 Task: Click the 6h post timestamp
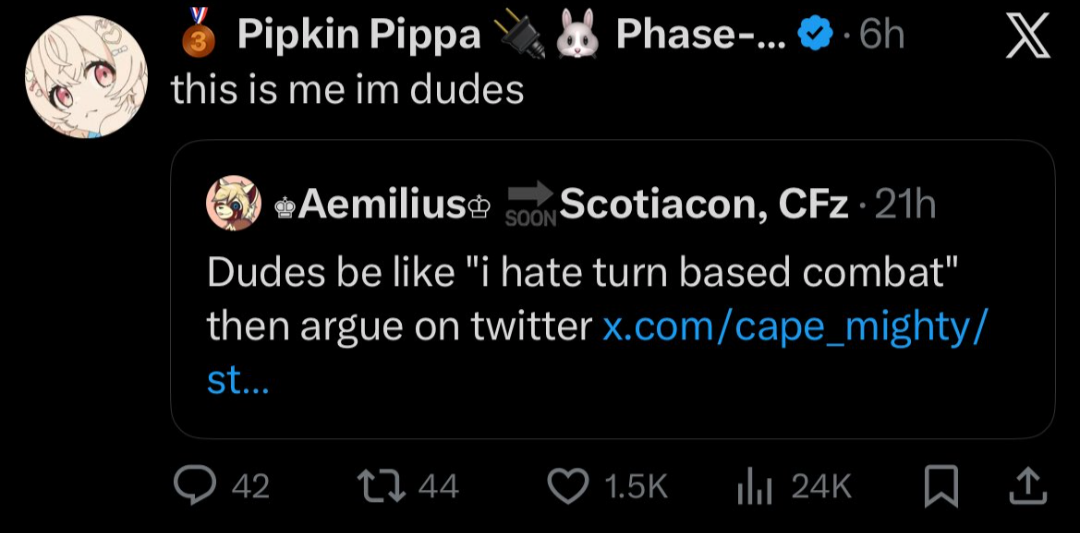click(881, 36)
